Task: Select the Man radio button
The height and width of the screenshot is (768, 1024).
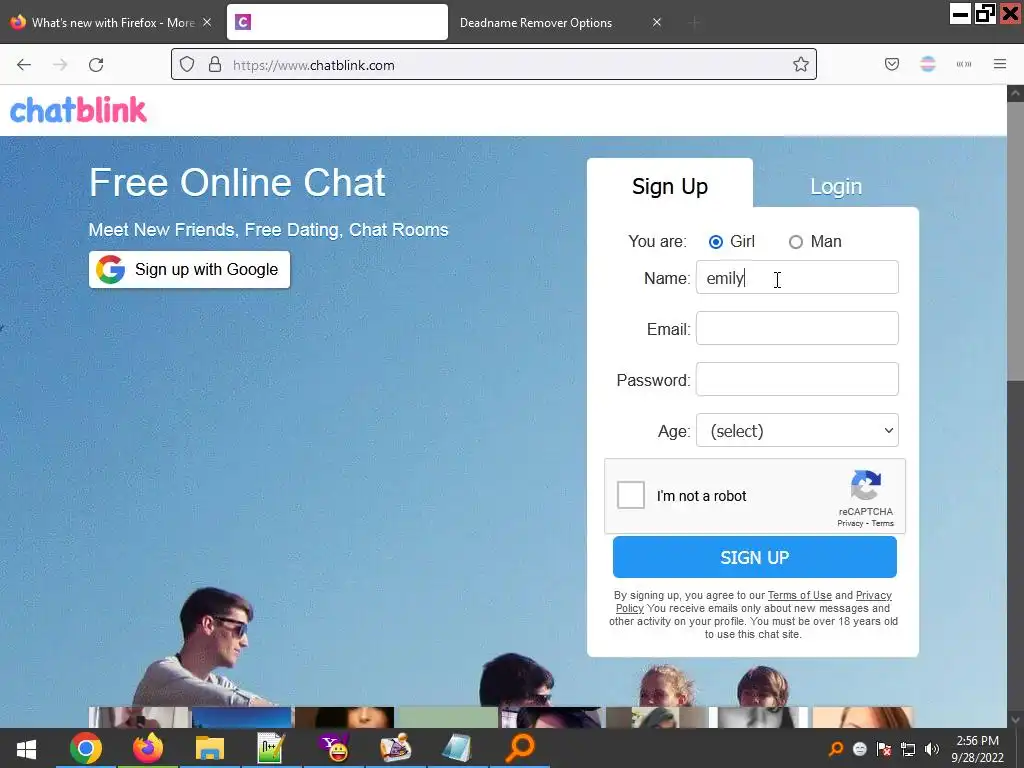Action: click(x=795, y=242)
